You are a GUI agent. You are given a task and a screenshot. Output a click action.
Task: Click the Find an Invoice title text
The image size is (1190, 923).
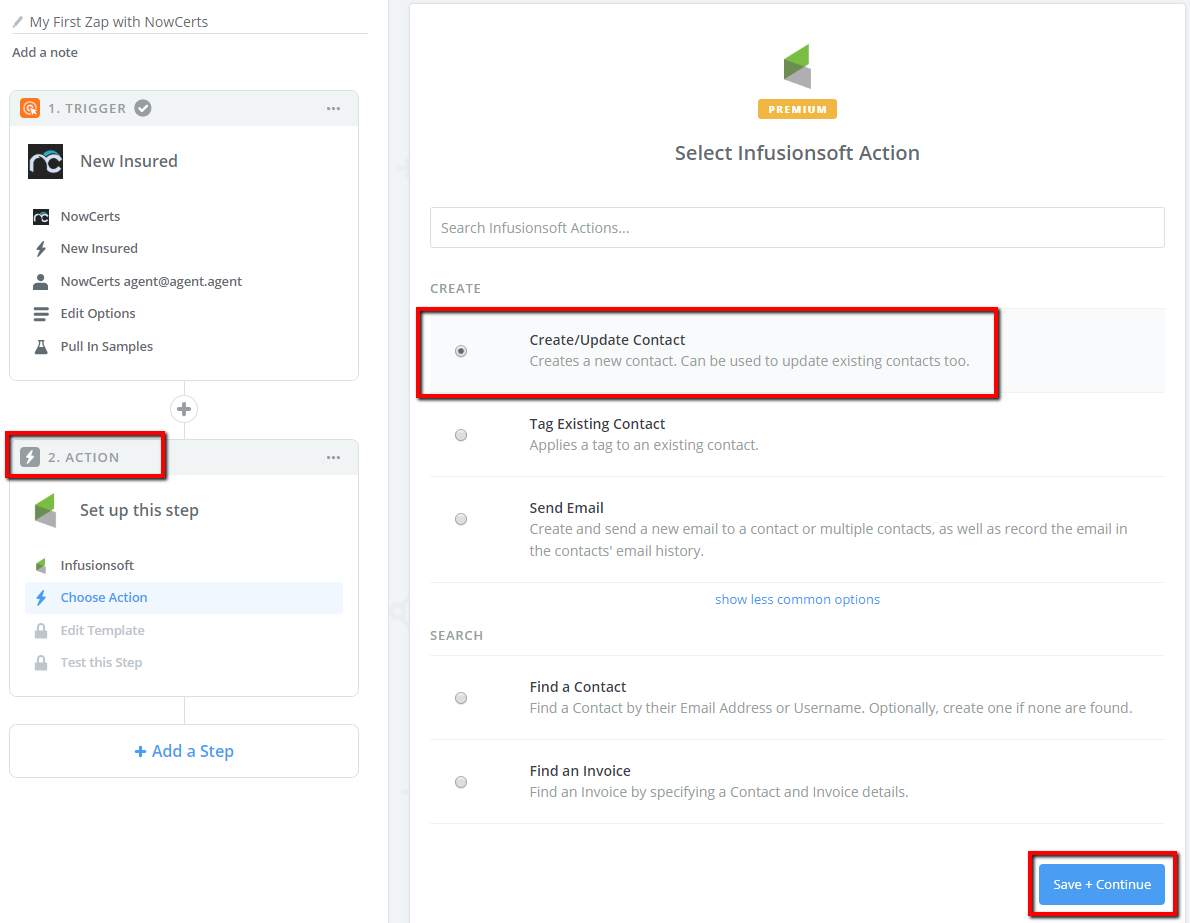pyautogui.click(x=580, y=771)
